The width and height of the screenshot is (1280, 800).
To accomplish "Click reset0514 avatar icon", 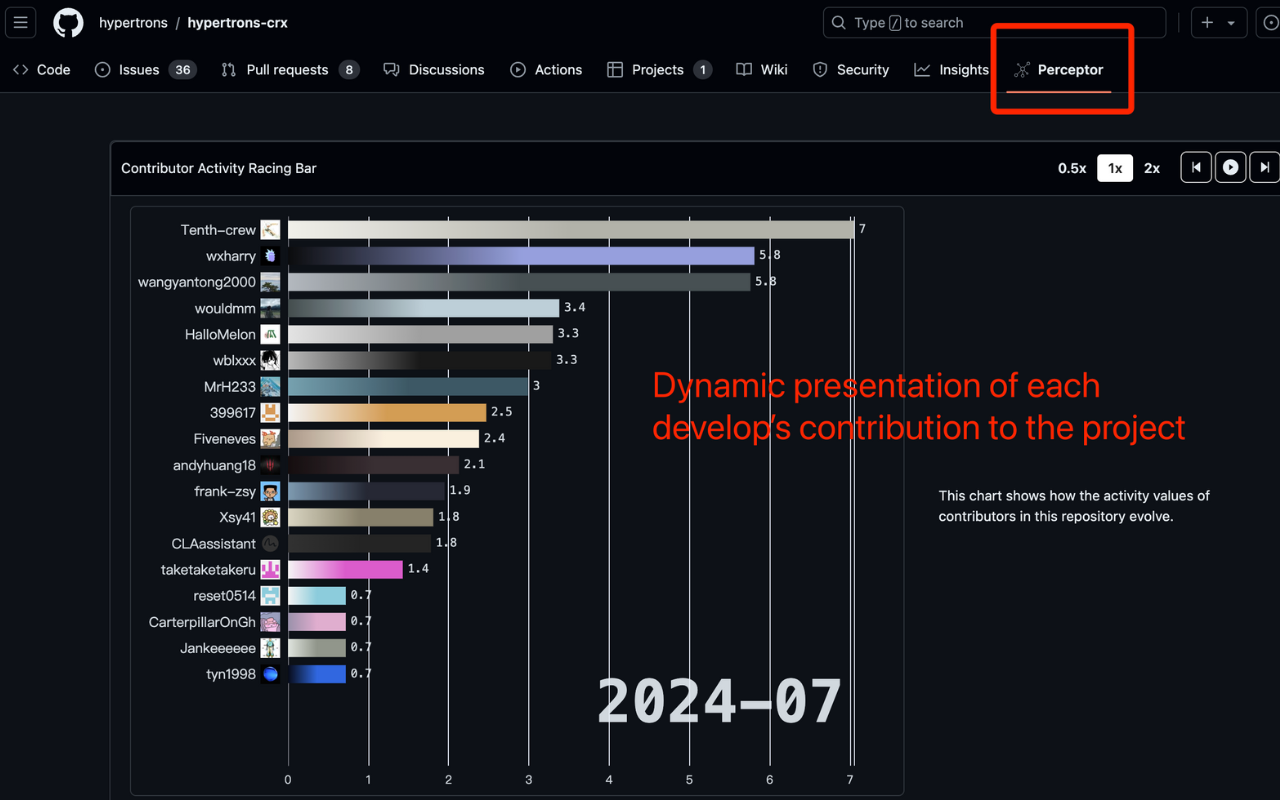I will (x=270, y=595).
